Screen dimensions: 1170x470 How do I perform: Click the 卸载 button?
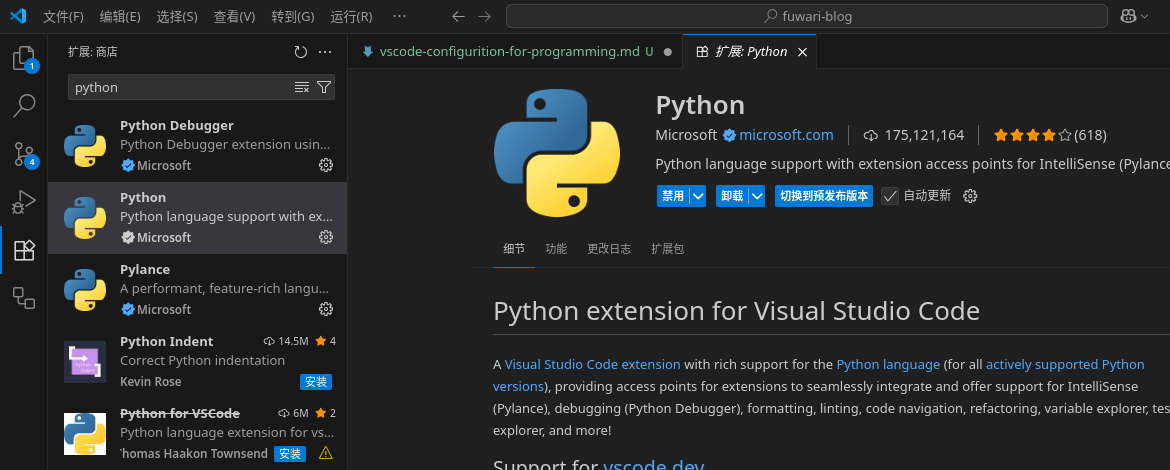coord(732,196)
